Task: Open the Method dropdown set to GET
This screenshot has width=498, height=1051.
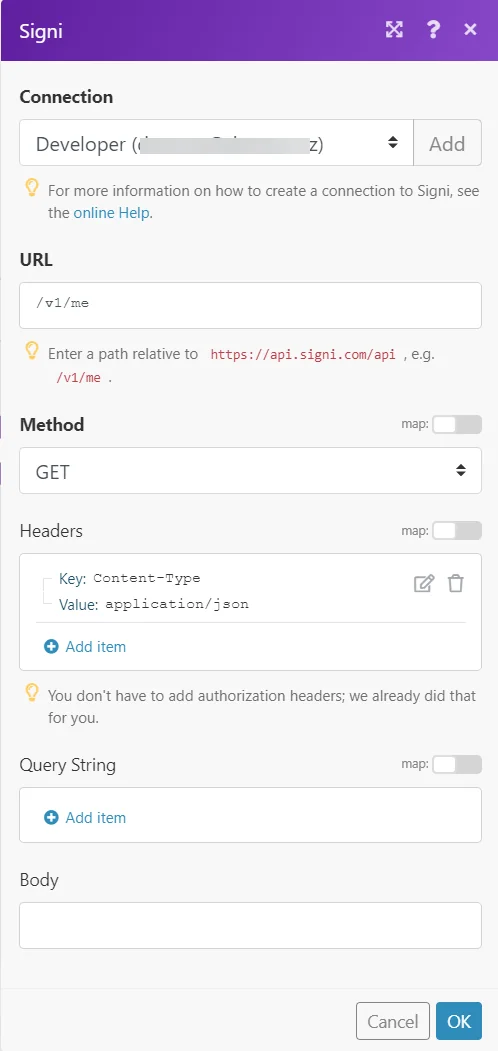Action: [x=251, y=471]
